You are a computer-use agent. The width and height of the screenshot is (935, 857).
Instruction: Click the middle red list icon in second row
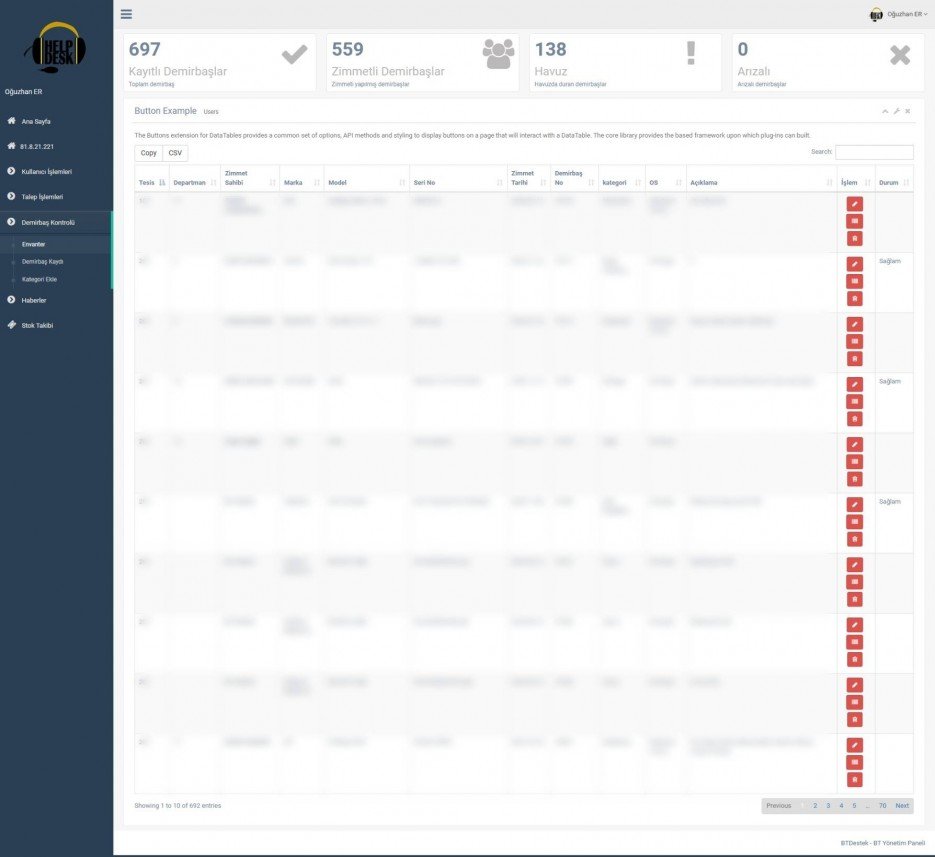tap(854, 282)
